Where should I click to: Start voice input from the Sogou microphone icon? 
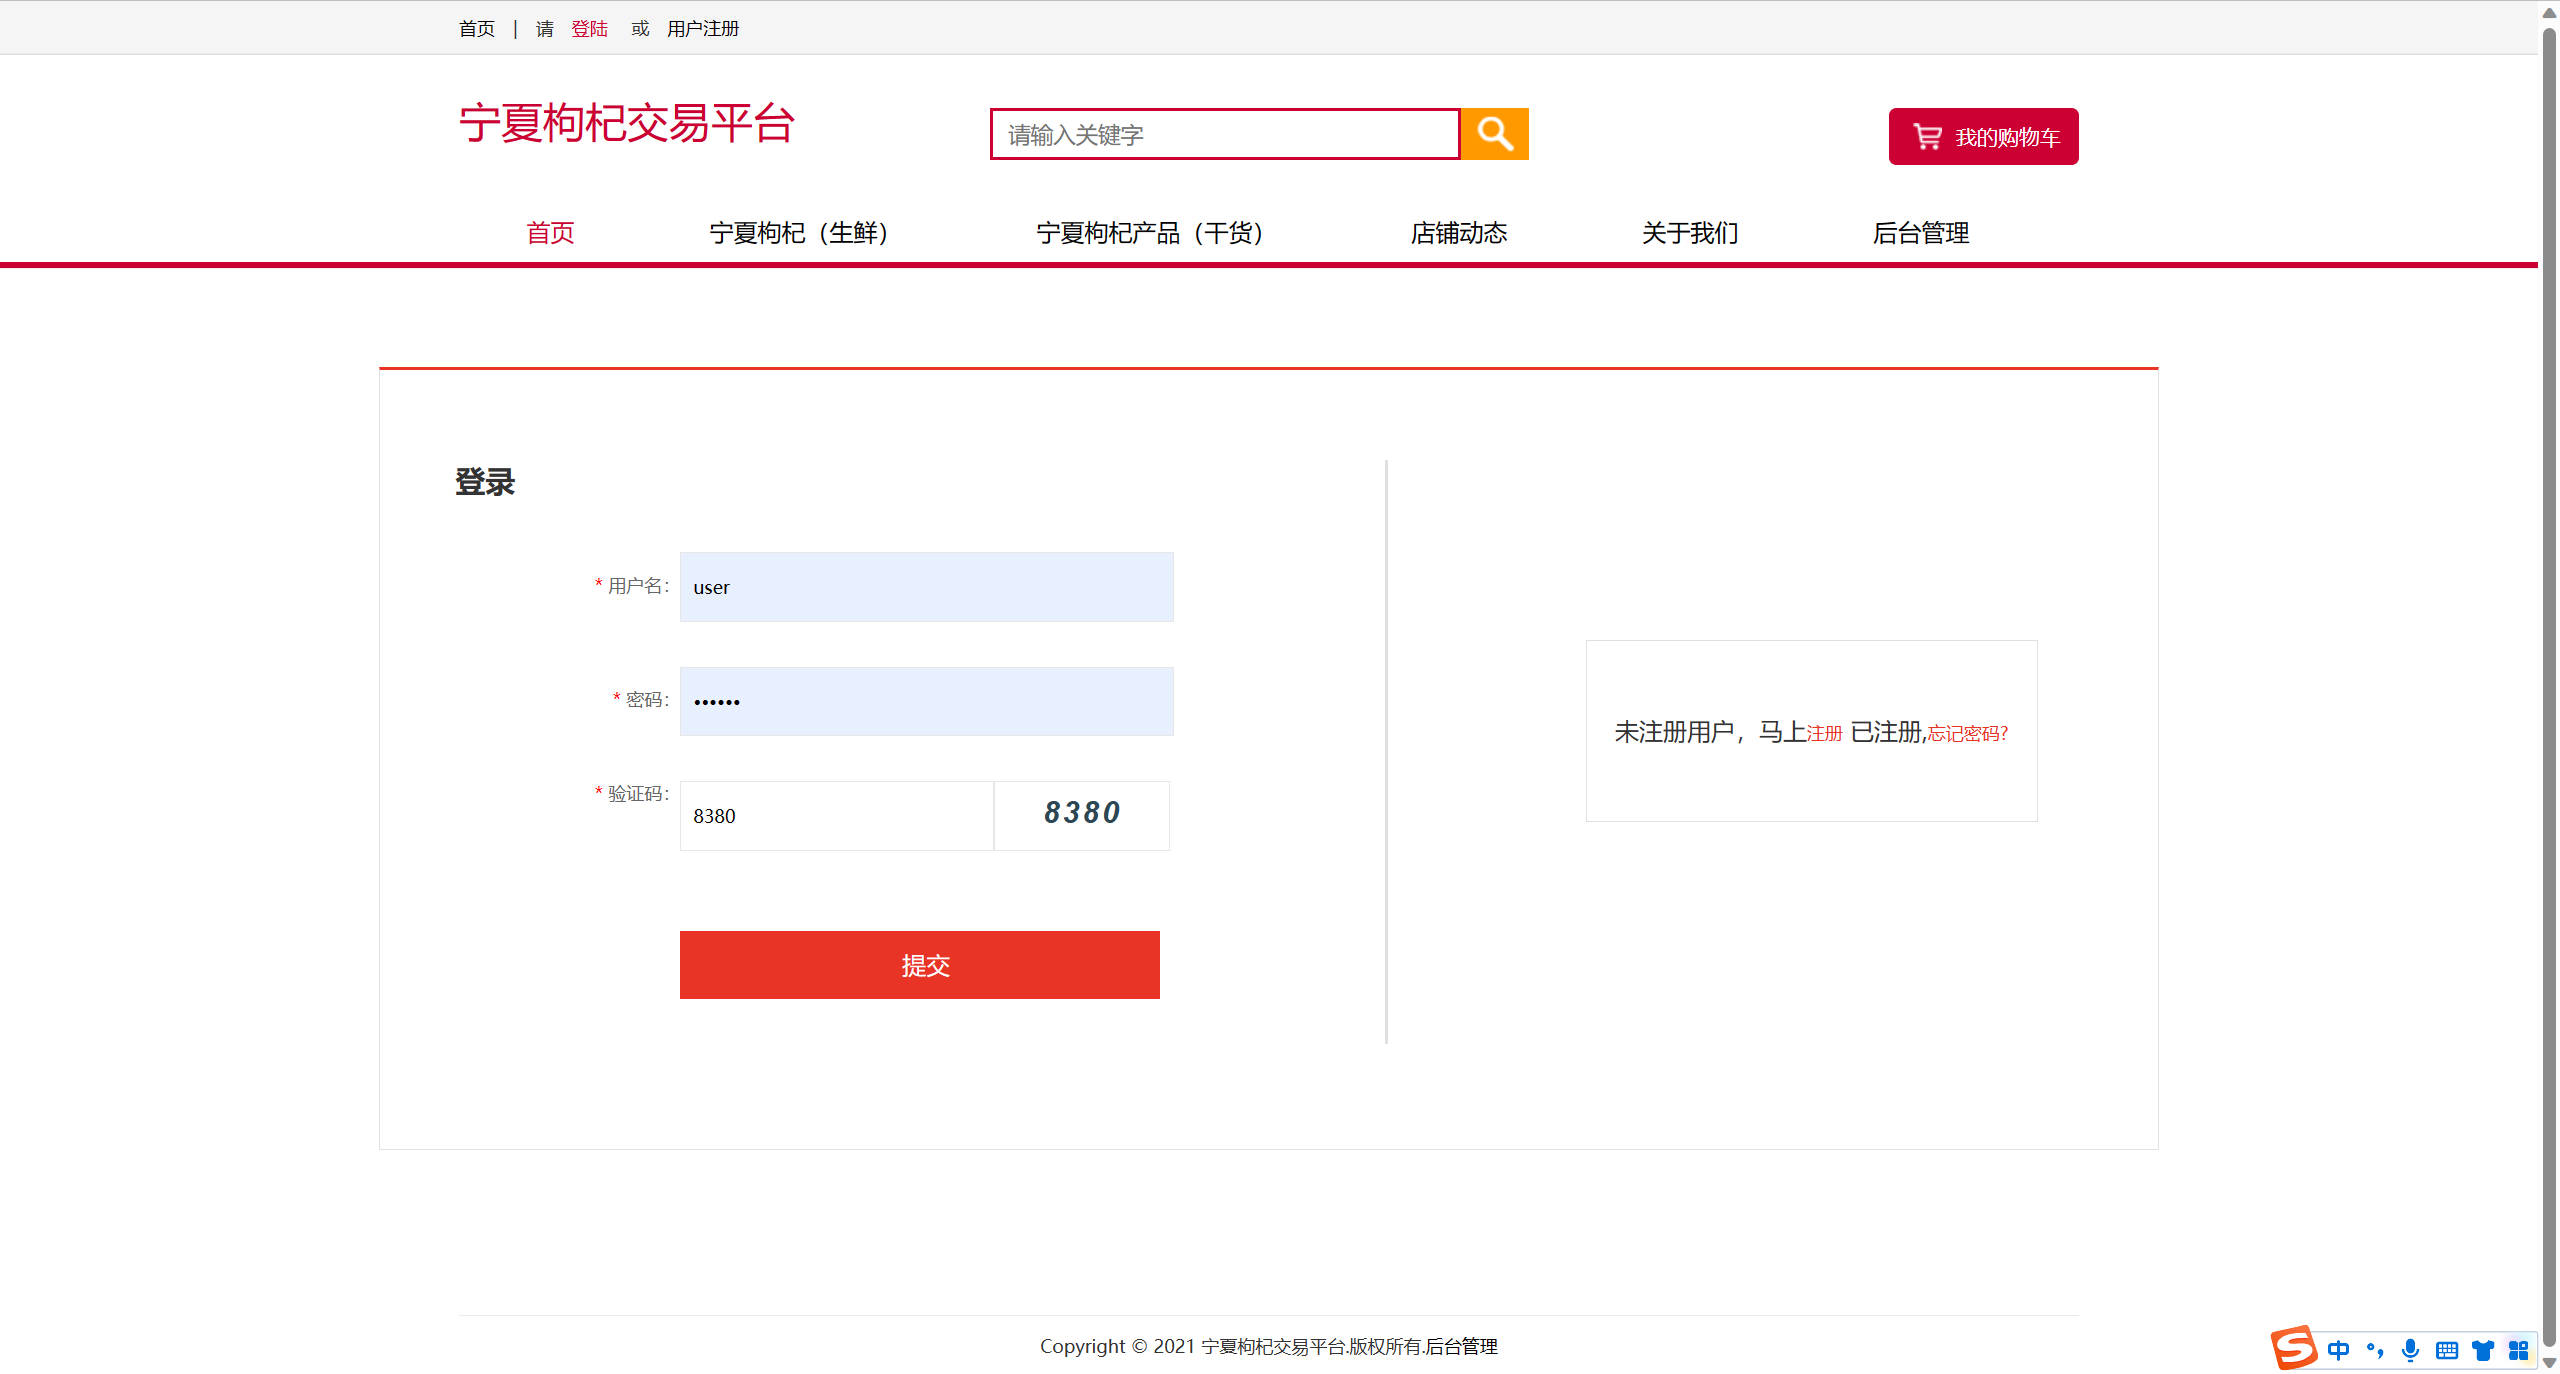coord(2410,1349)
